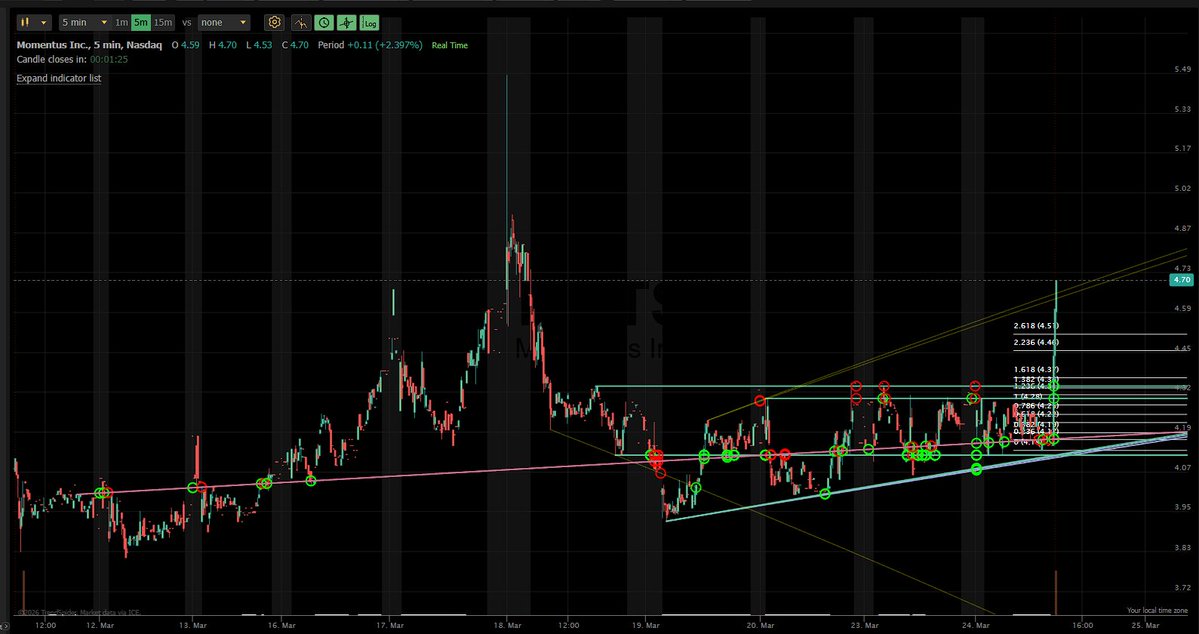
Task: Click the 16:00 time axis label
Action: pyautogui.click(x=1081, y=626)
